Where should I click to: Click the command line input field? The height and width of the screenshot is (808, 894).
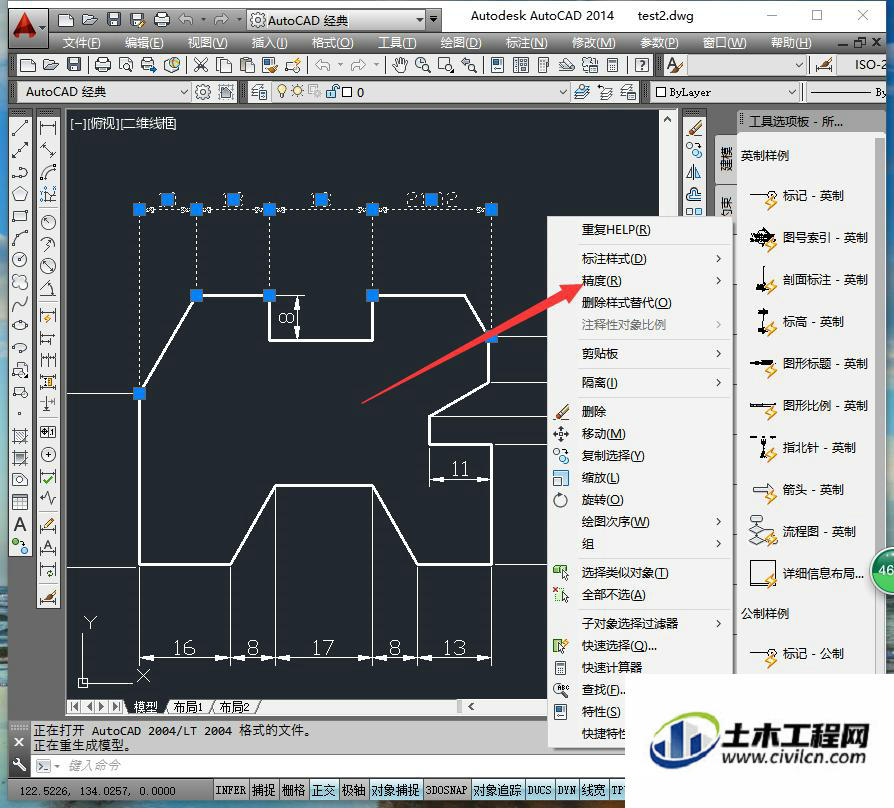tap(342, 765)
